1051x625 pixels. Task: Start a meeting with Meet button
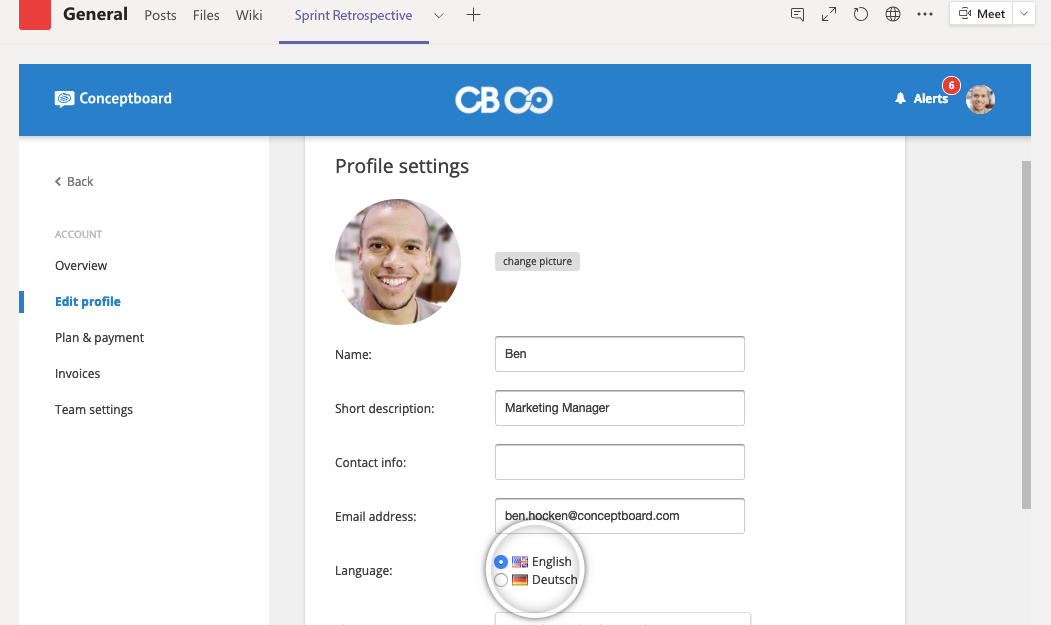click(981, 14)
